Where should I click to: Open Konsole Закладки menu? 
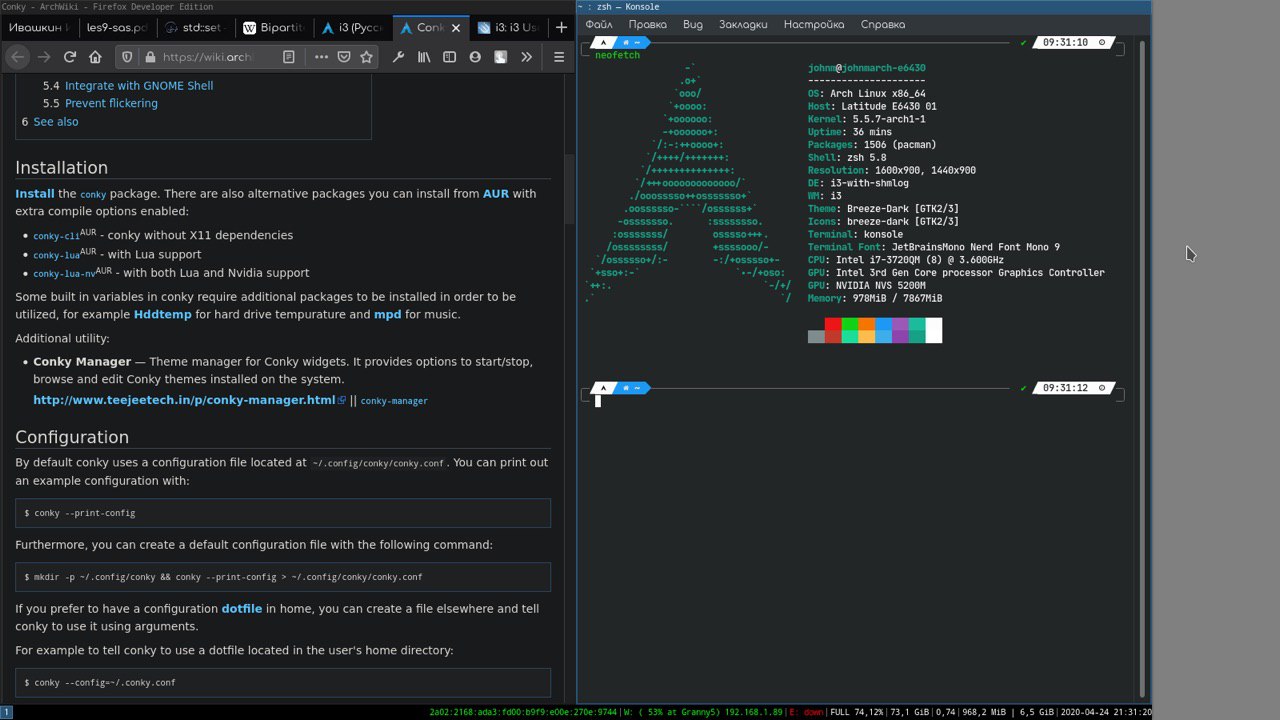[x=743, y=24]
